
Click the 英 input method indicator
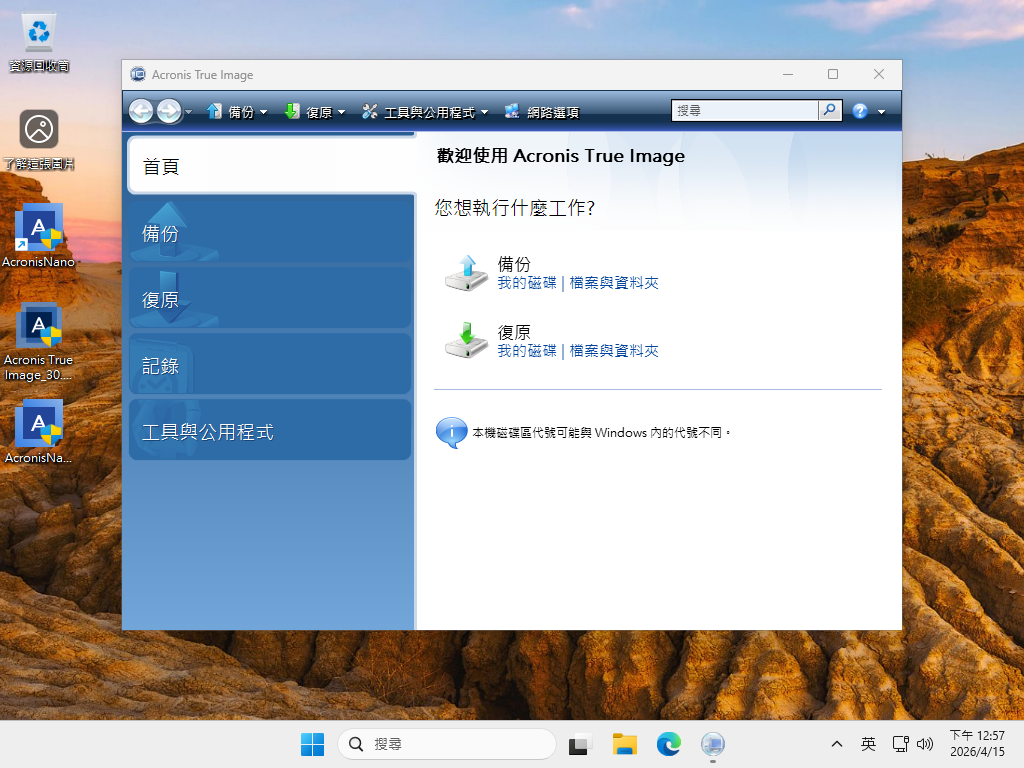868,744
